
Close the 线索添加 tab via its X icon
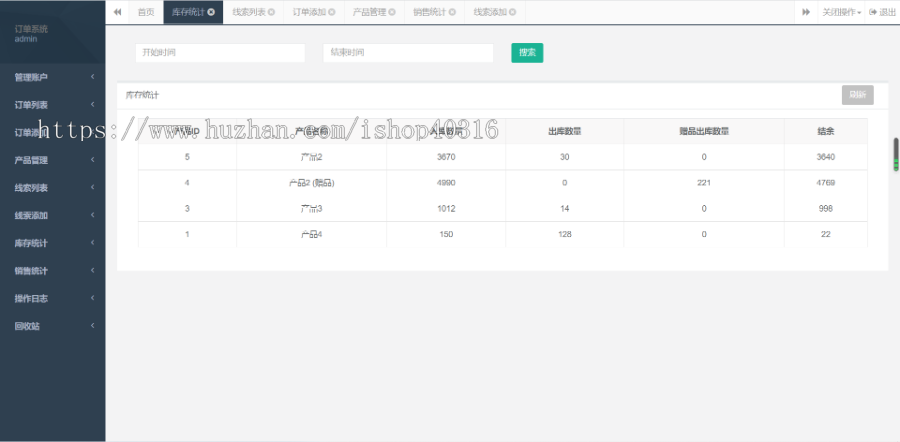point(513,12)
